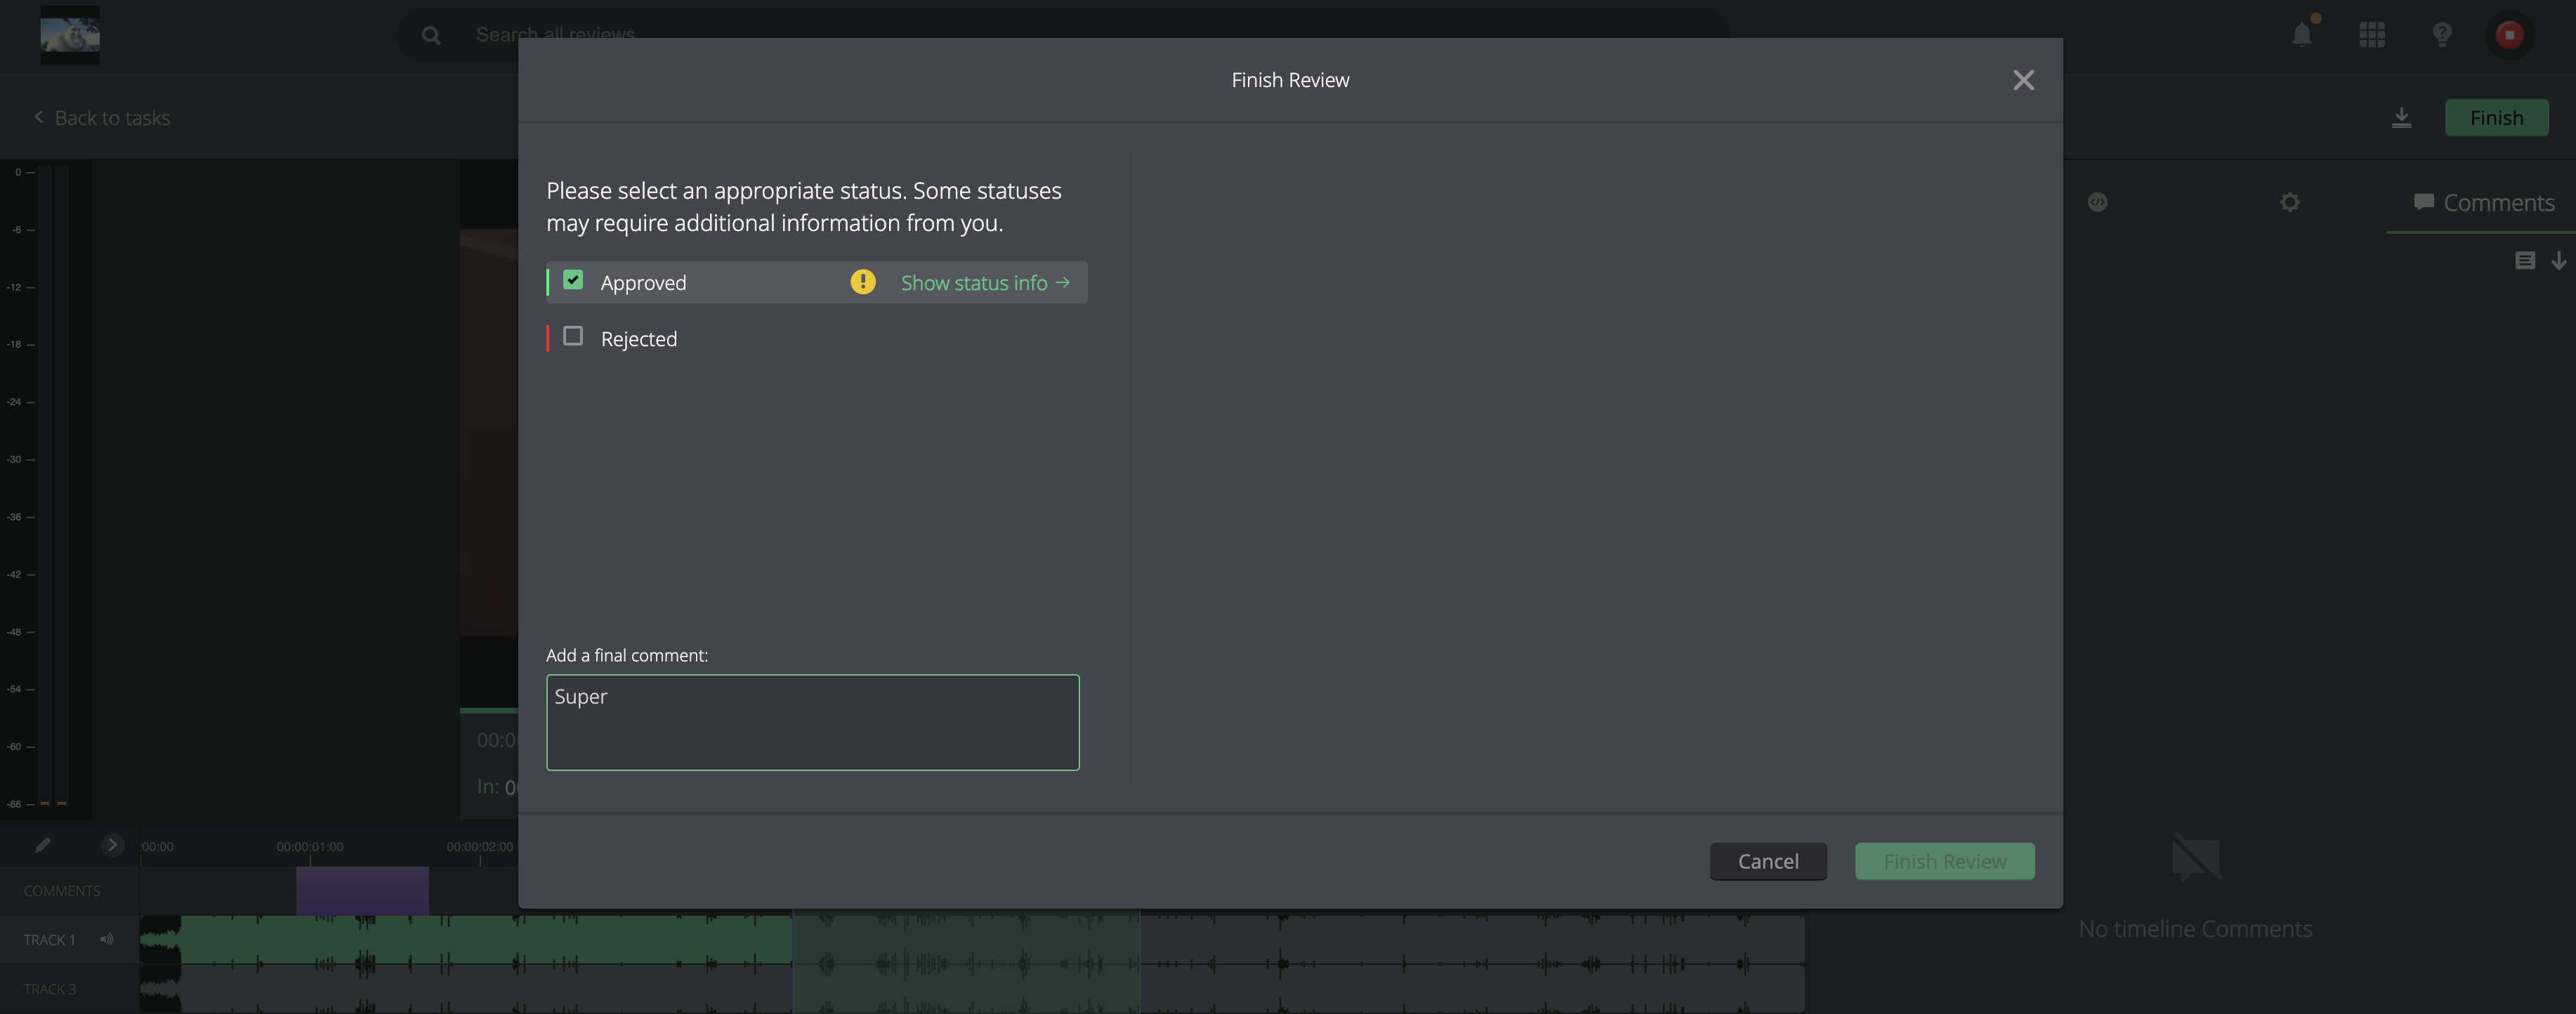Open Show status info link
The image size is (2576, 1014).
coord(985,283)
